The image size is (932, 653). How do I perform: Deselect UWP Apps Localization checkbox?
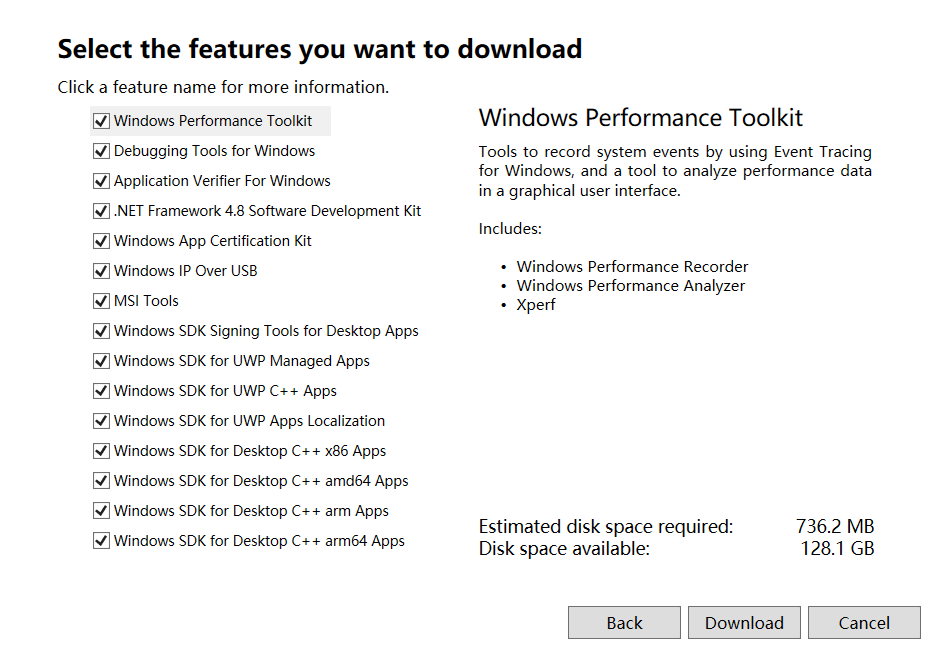101,422
